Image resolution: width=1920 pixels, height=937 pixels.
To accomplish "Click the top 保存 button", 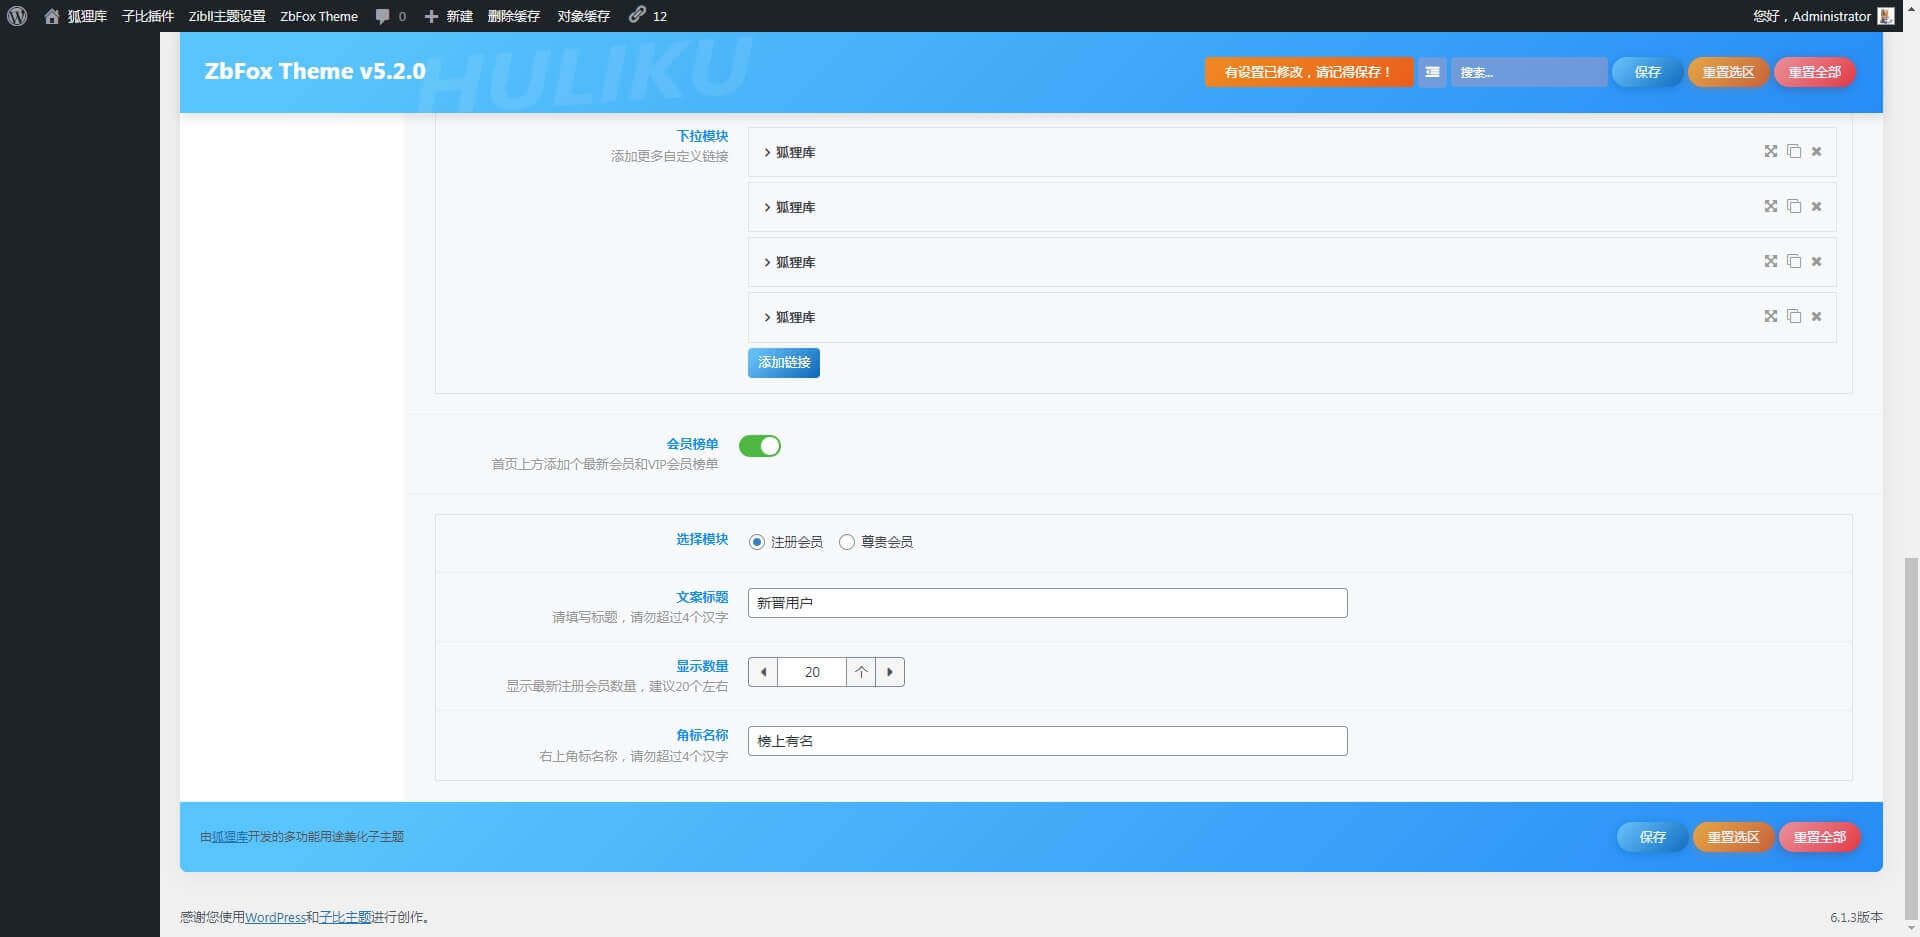I will pos(1647,72).
